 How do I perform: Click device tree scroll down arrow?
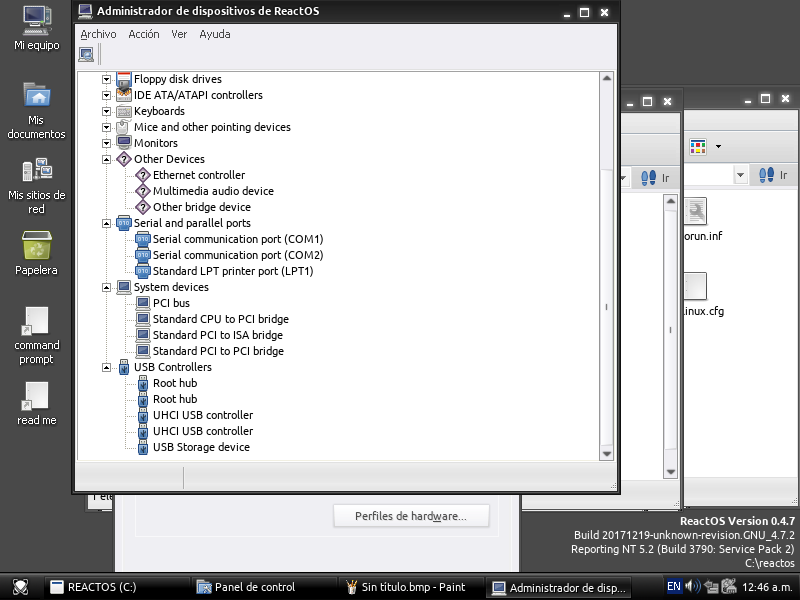pyautogui.click(x=607, y=454)
